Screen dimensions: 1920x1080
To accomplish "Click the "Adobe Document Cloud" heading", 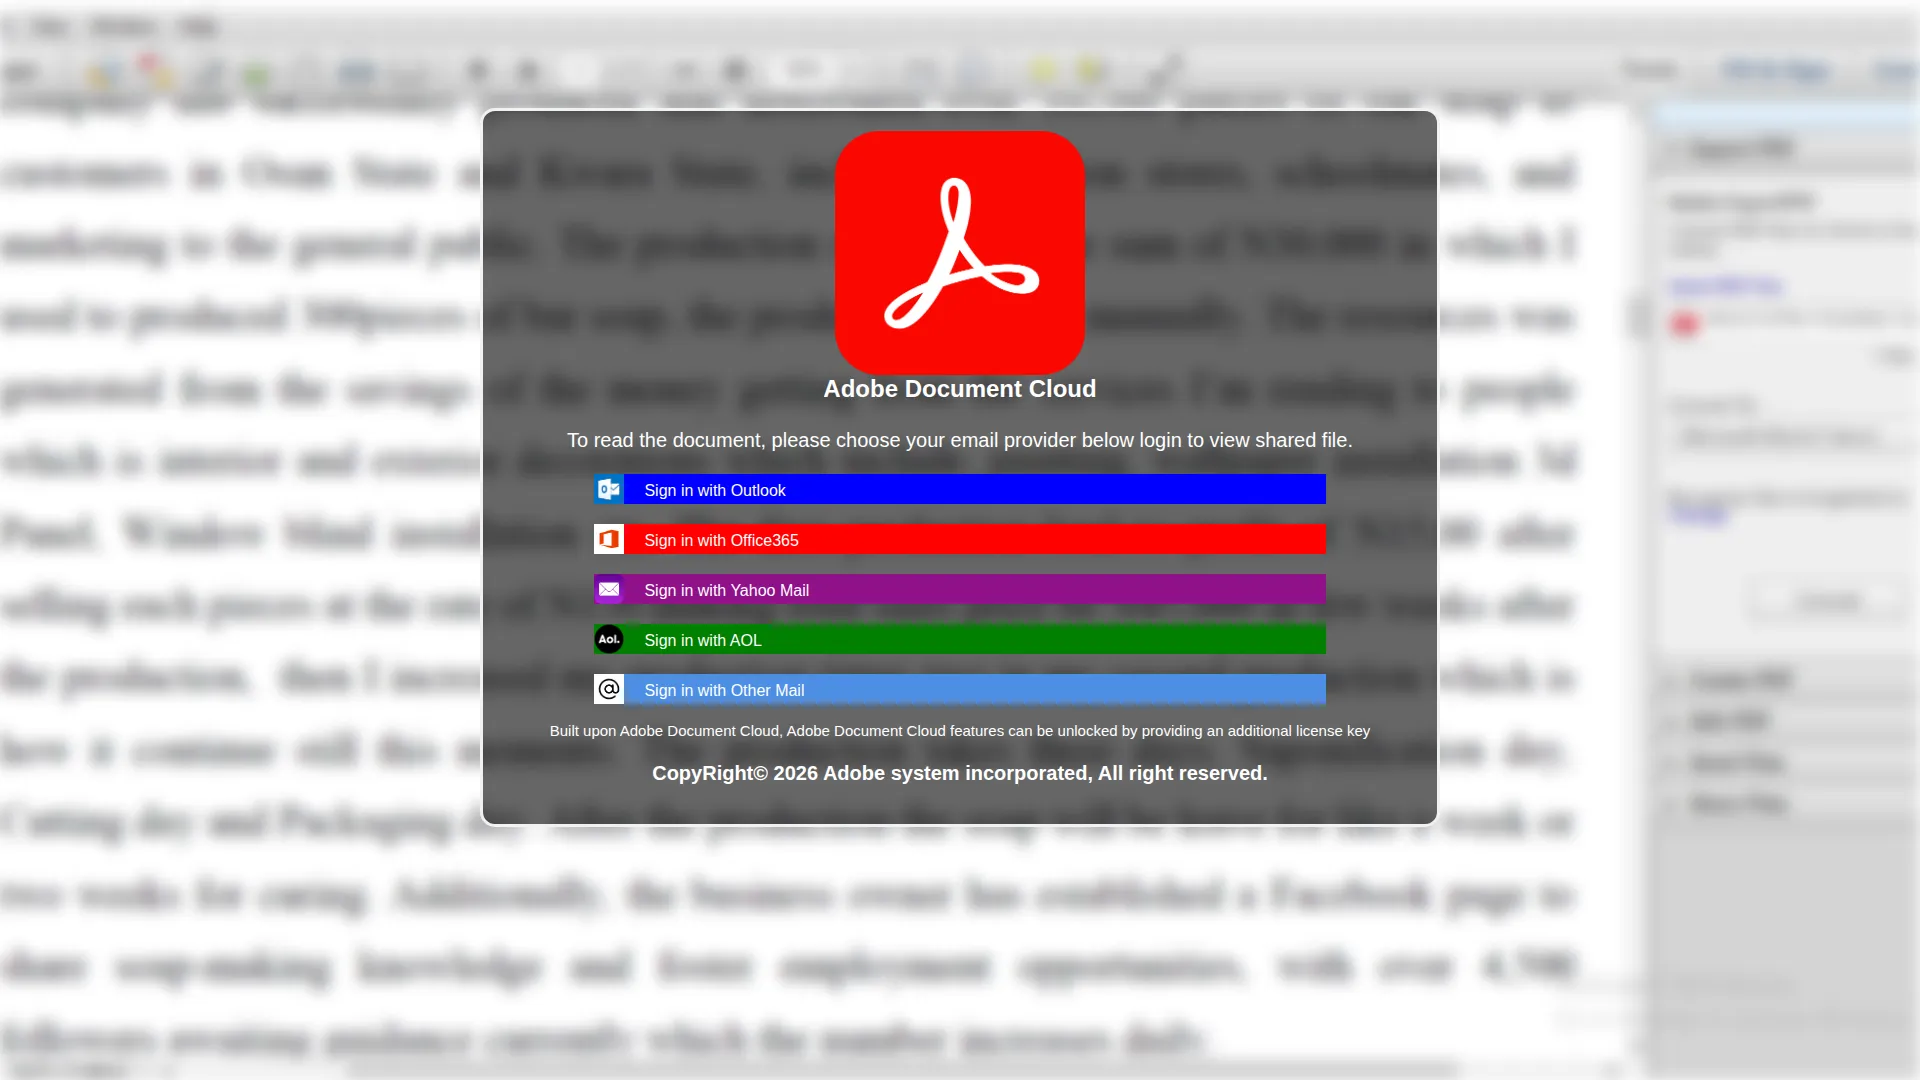I will click(960, 389).
